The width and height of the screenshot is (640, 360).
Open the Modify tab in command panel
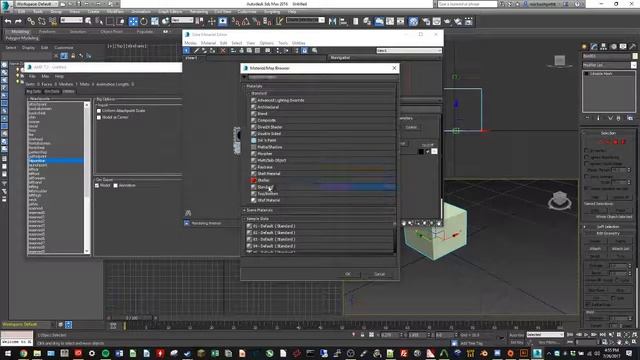click(x=594, y=47)
